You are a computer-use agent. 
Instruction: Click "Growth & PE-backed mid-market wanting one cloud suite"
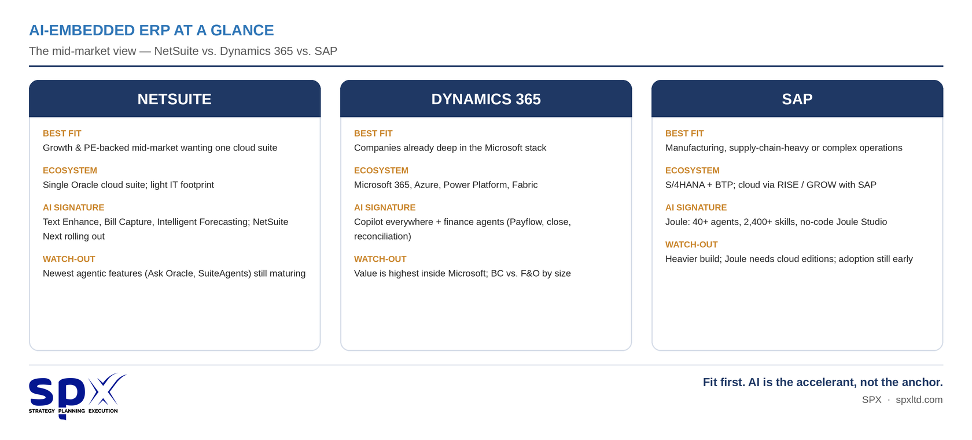(160, 148)
